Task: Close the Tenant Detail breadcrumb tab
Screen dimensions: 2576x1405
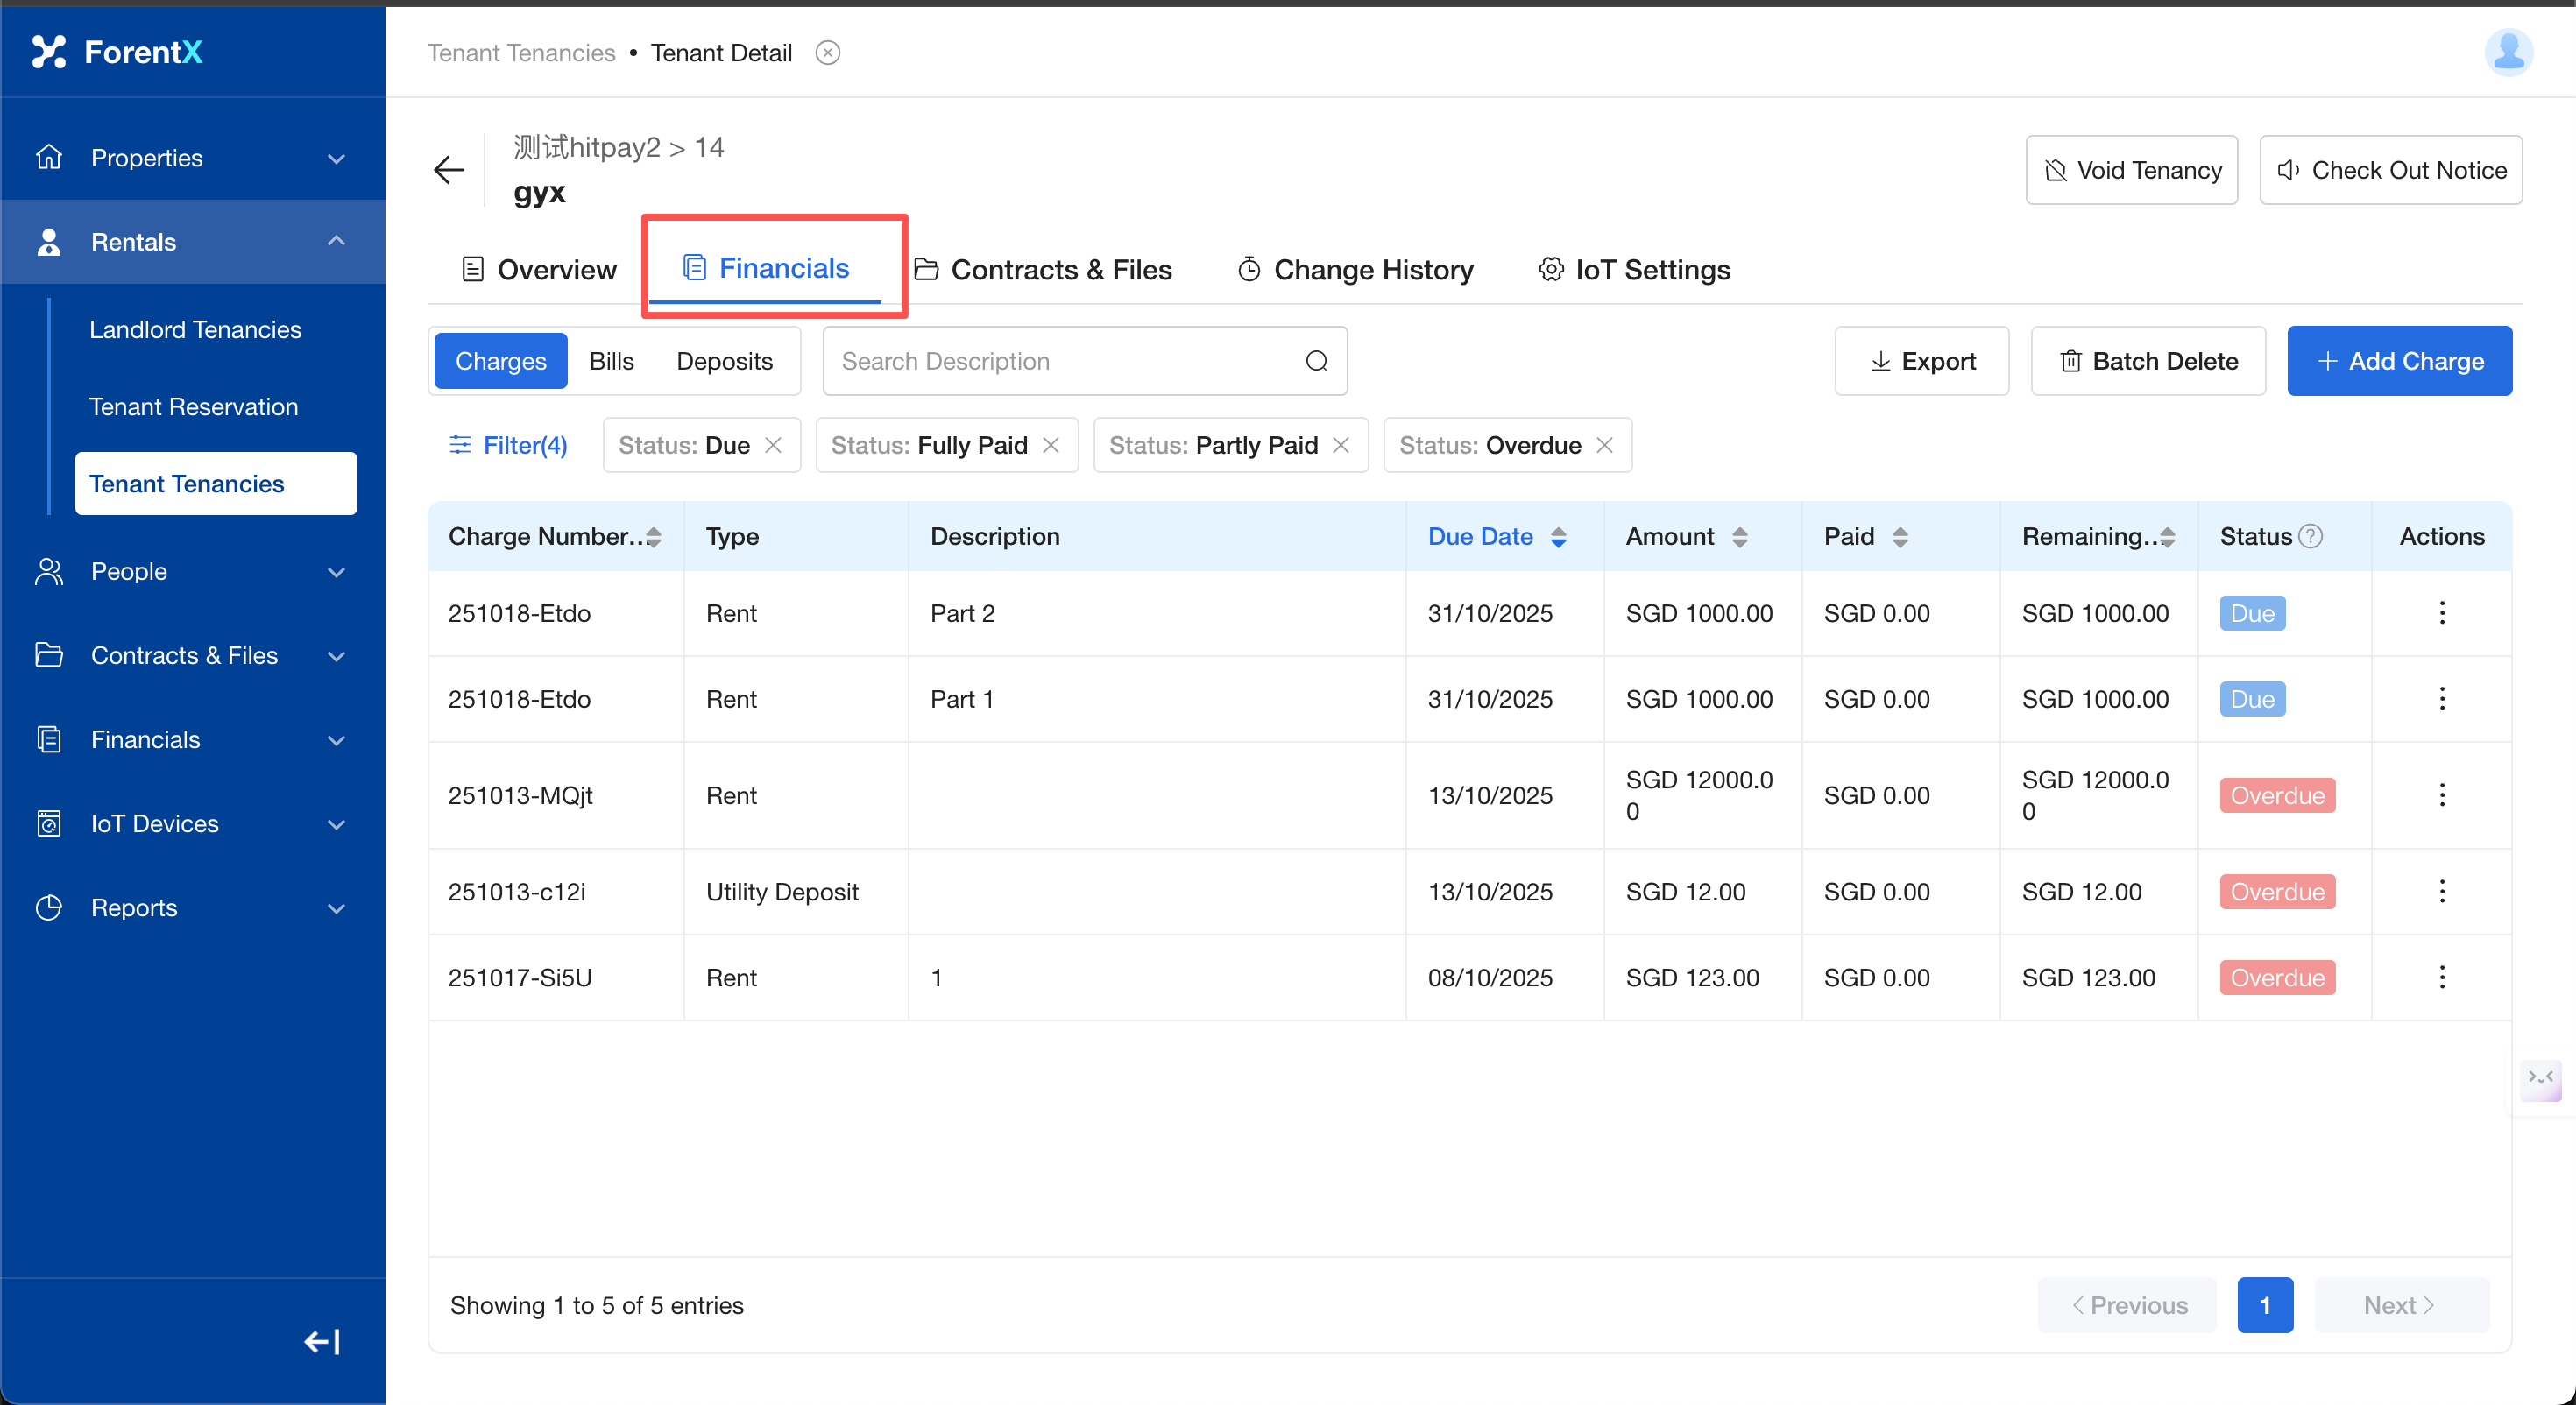Action: 827,53
